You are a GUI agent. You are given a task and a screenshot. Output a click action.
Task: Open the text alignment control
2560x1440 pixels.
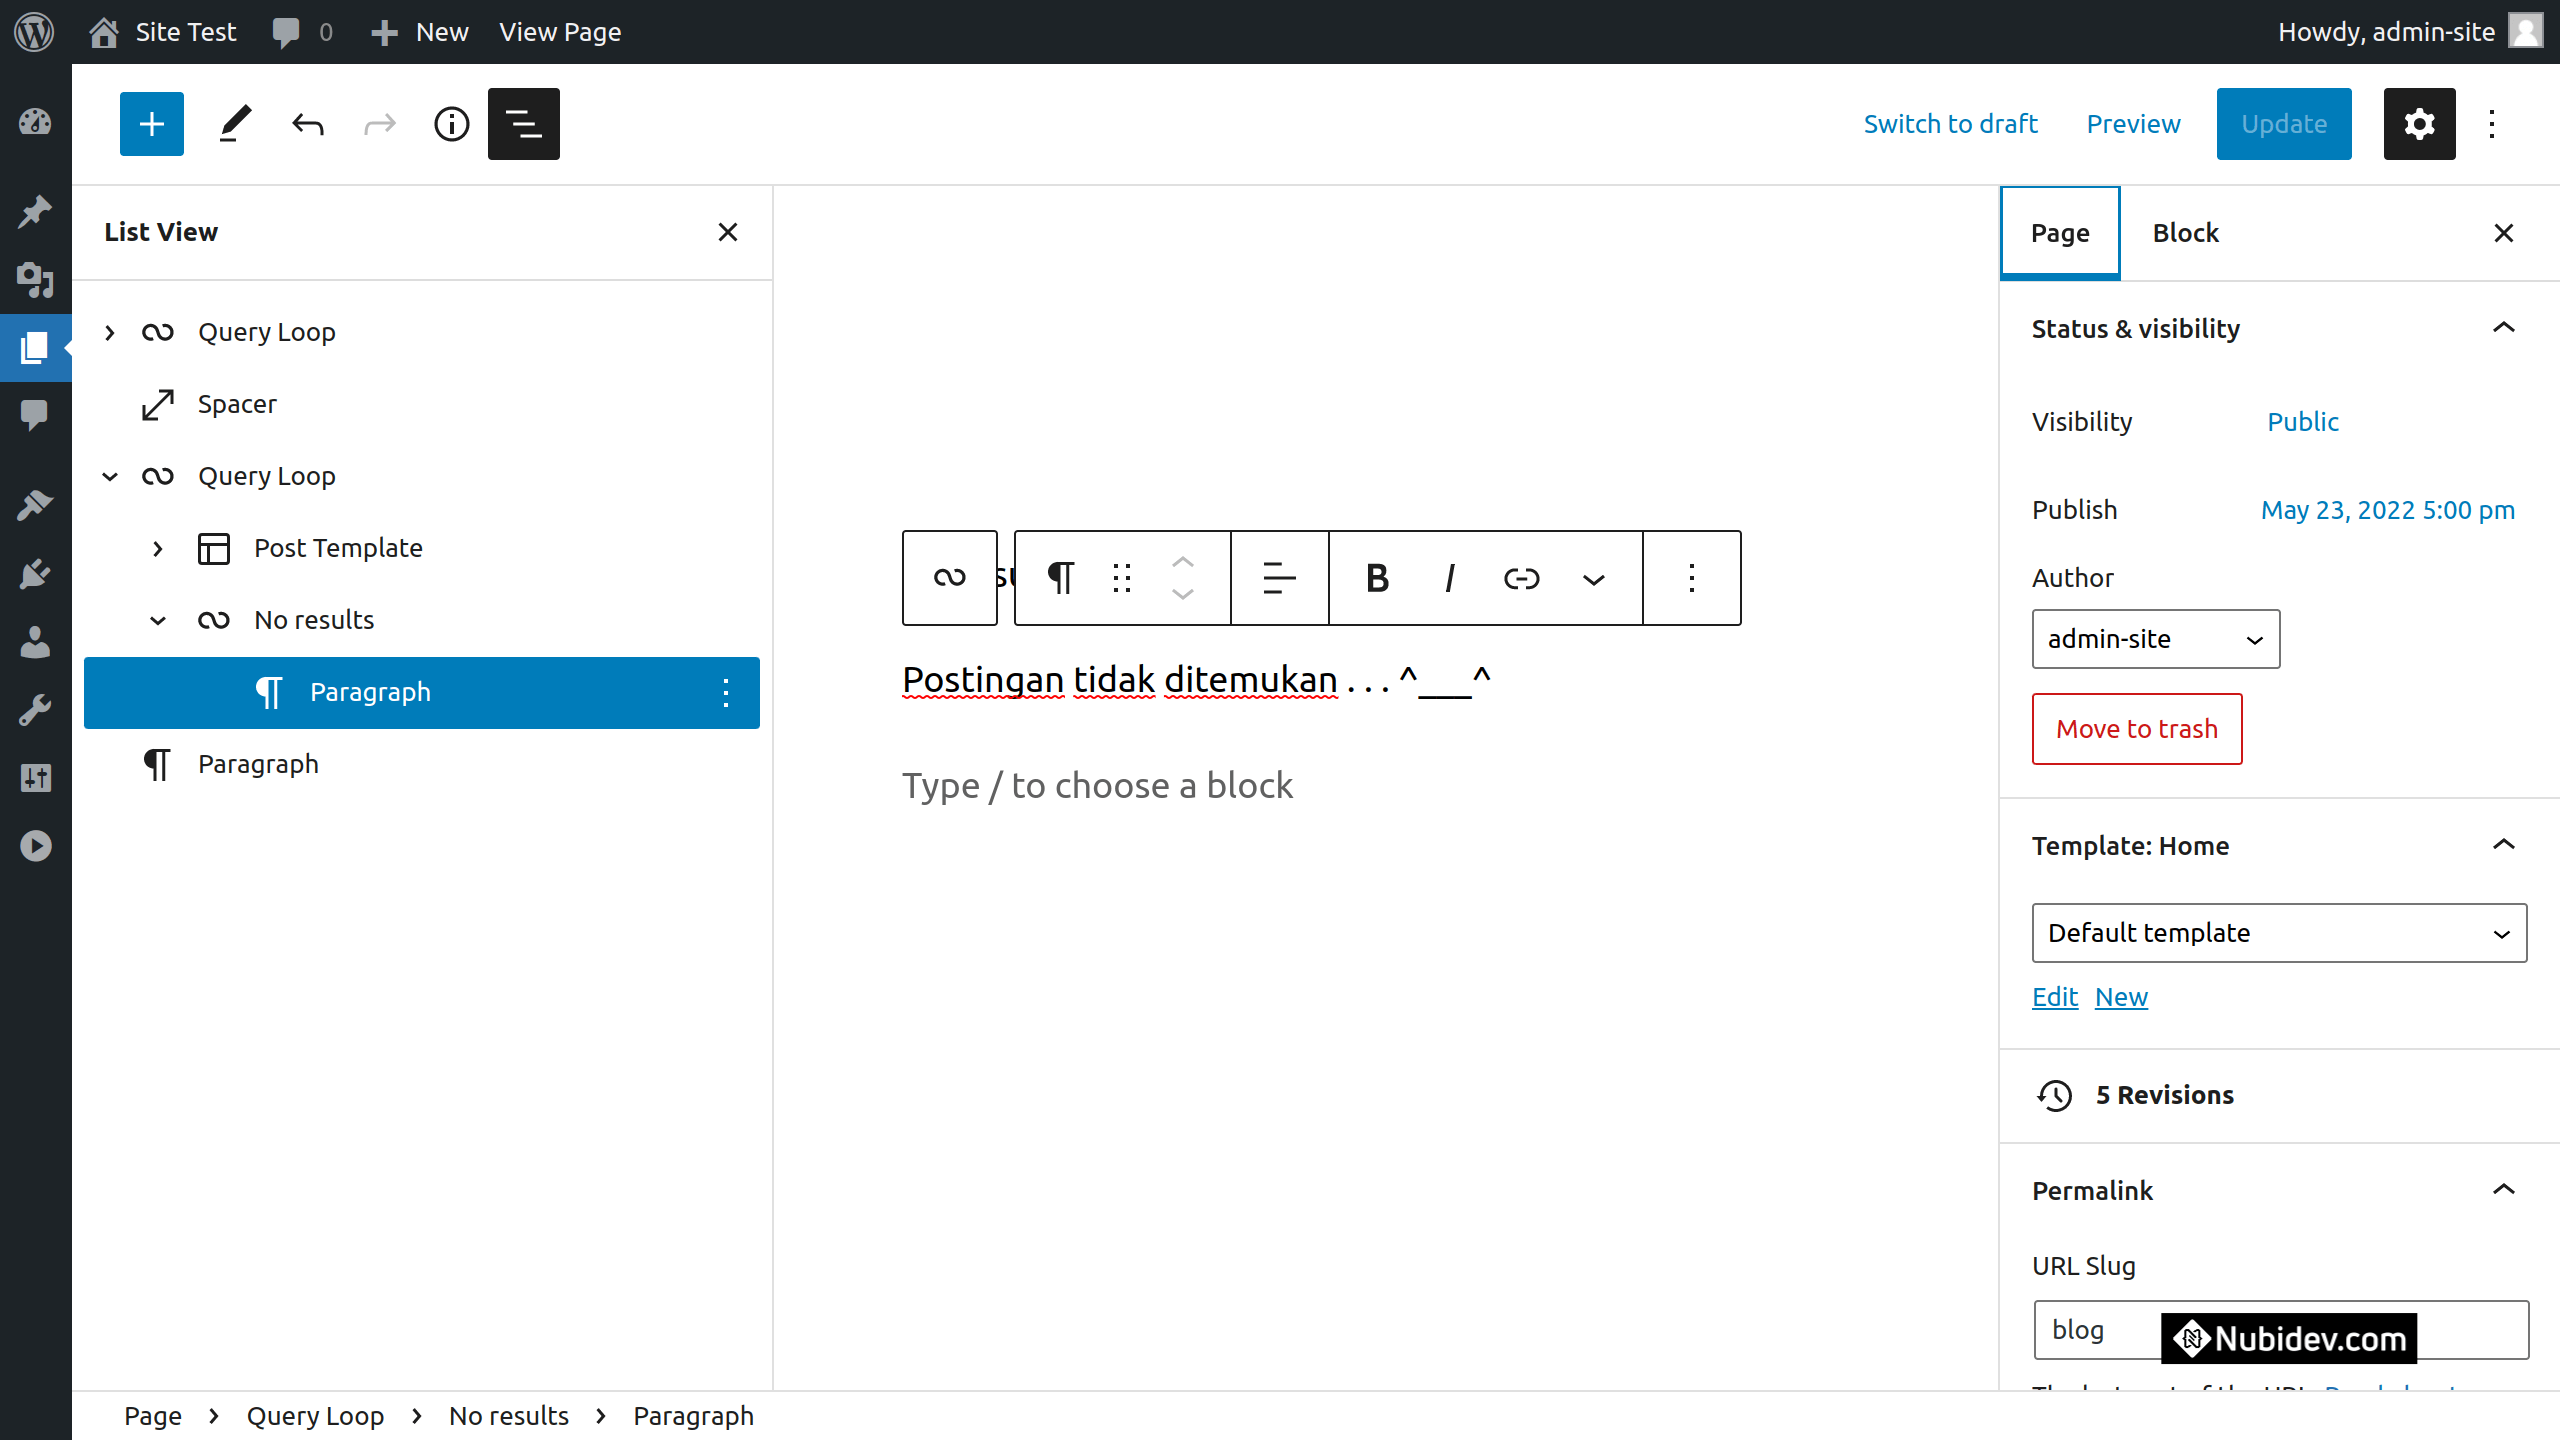(x=1279, y=578)
